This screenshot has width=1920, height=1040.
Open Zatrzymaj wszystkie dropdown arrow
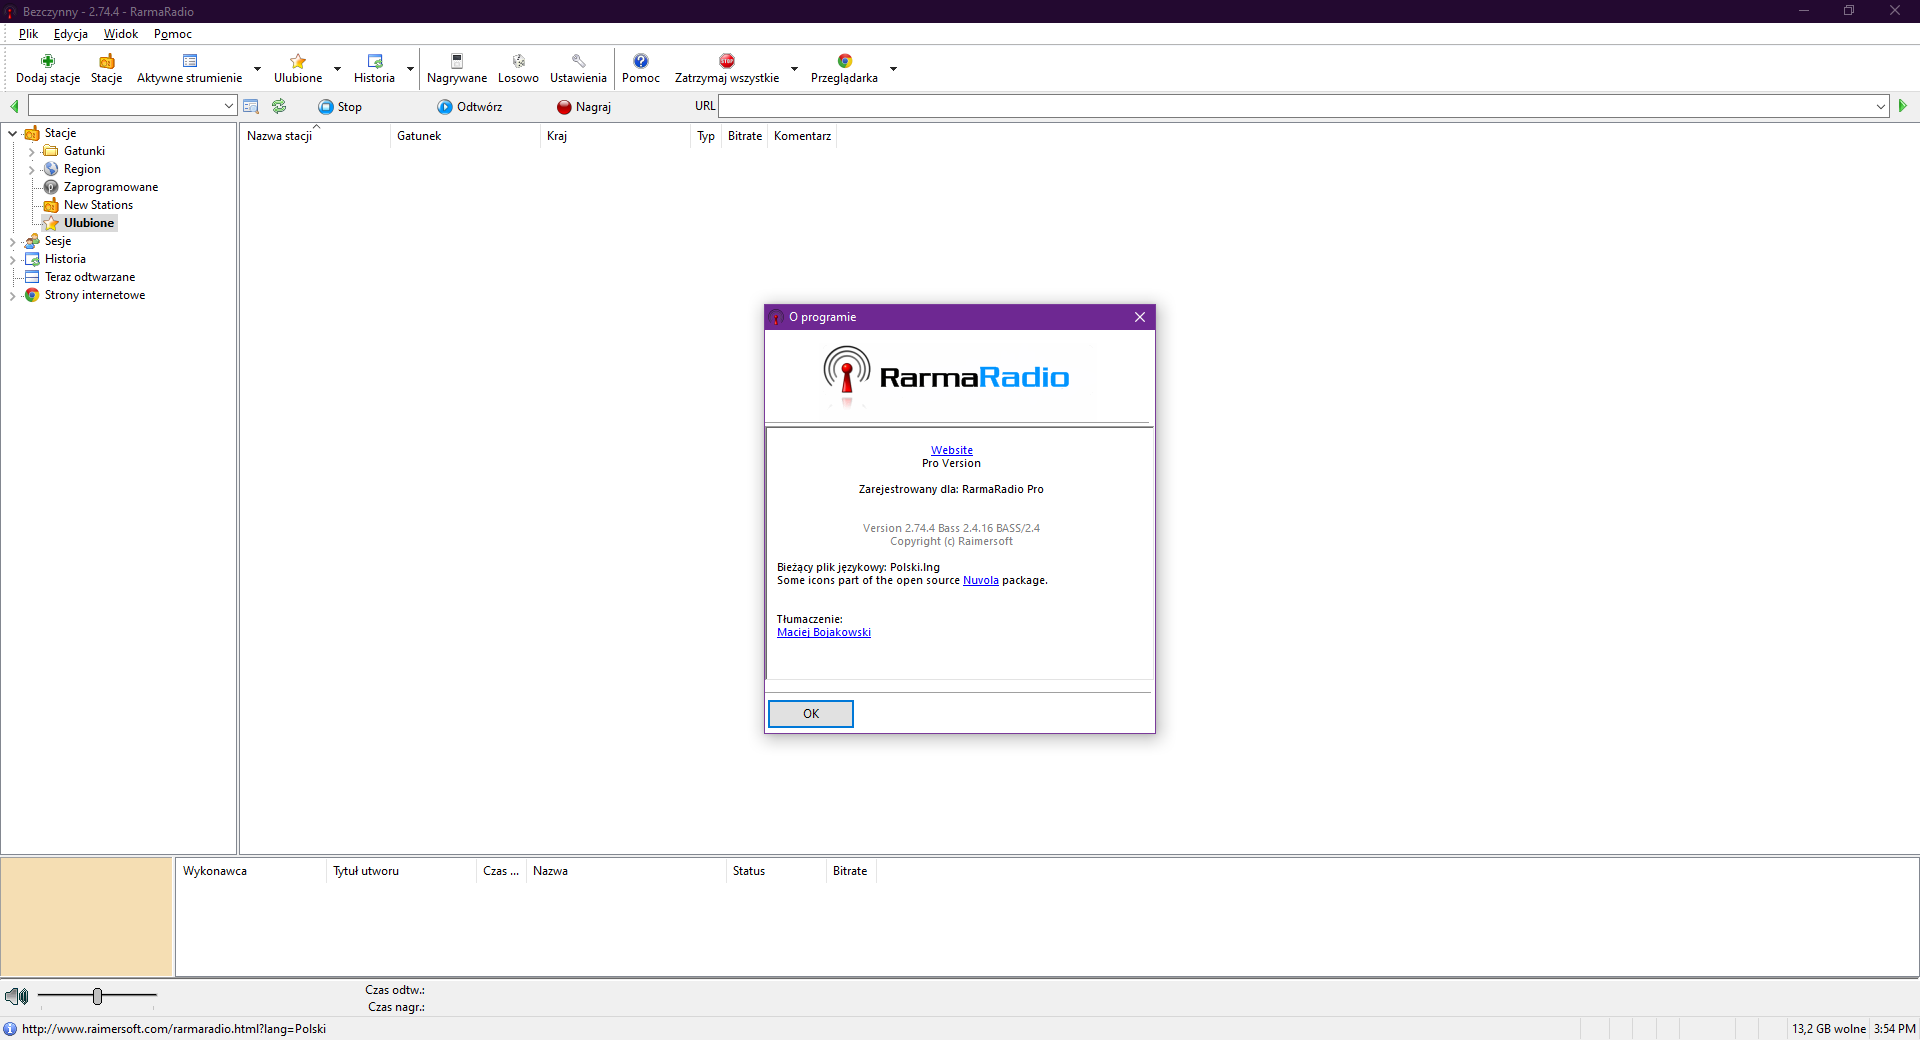pos(795,69)
